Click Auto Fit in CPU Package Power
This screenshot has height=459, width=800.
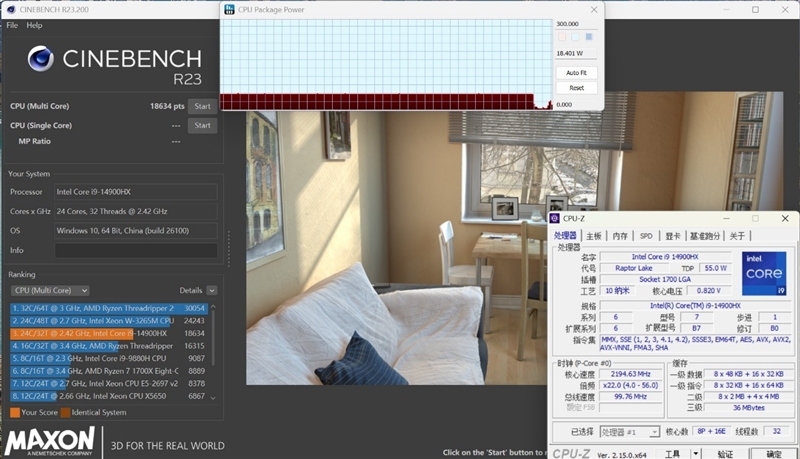tap(577, 73)
